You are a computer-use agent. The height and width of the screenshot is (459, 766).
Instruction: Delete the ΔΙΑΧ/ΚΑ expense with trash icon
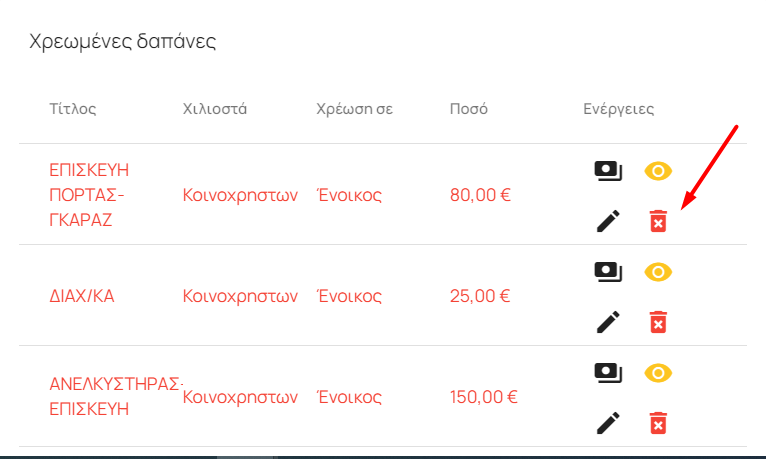pyautogui.click(x=658, y=322)
